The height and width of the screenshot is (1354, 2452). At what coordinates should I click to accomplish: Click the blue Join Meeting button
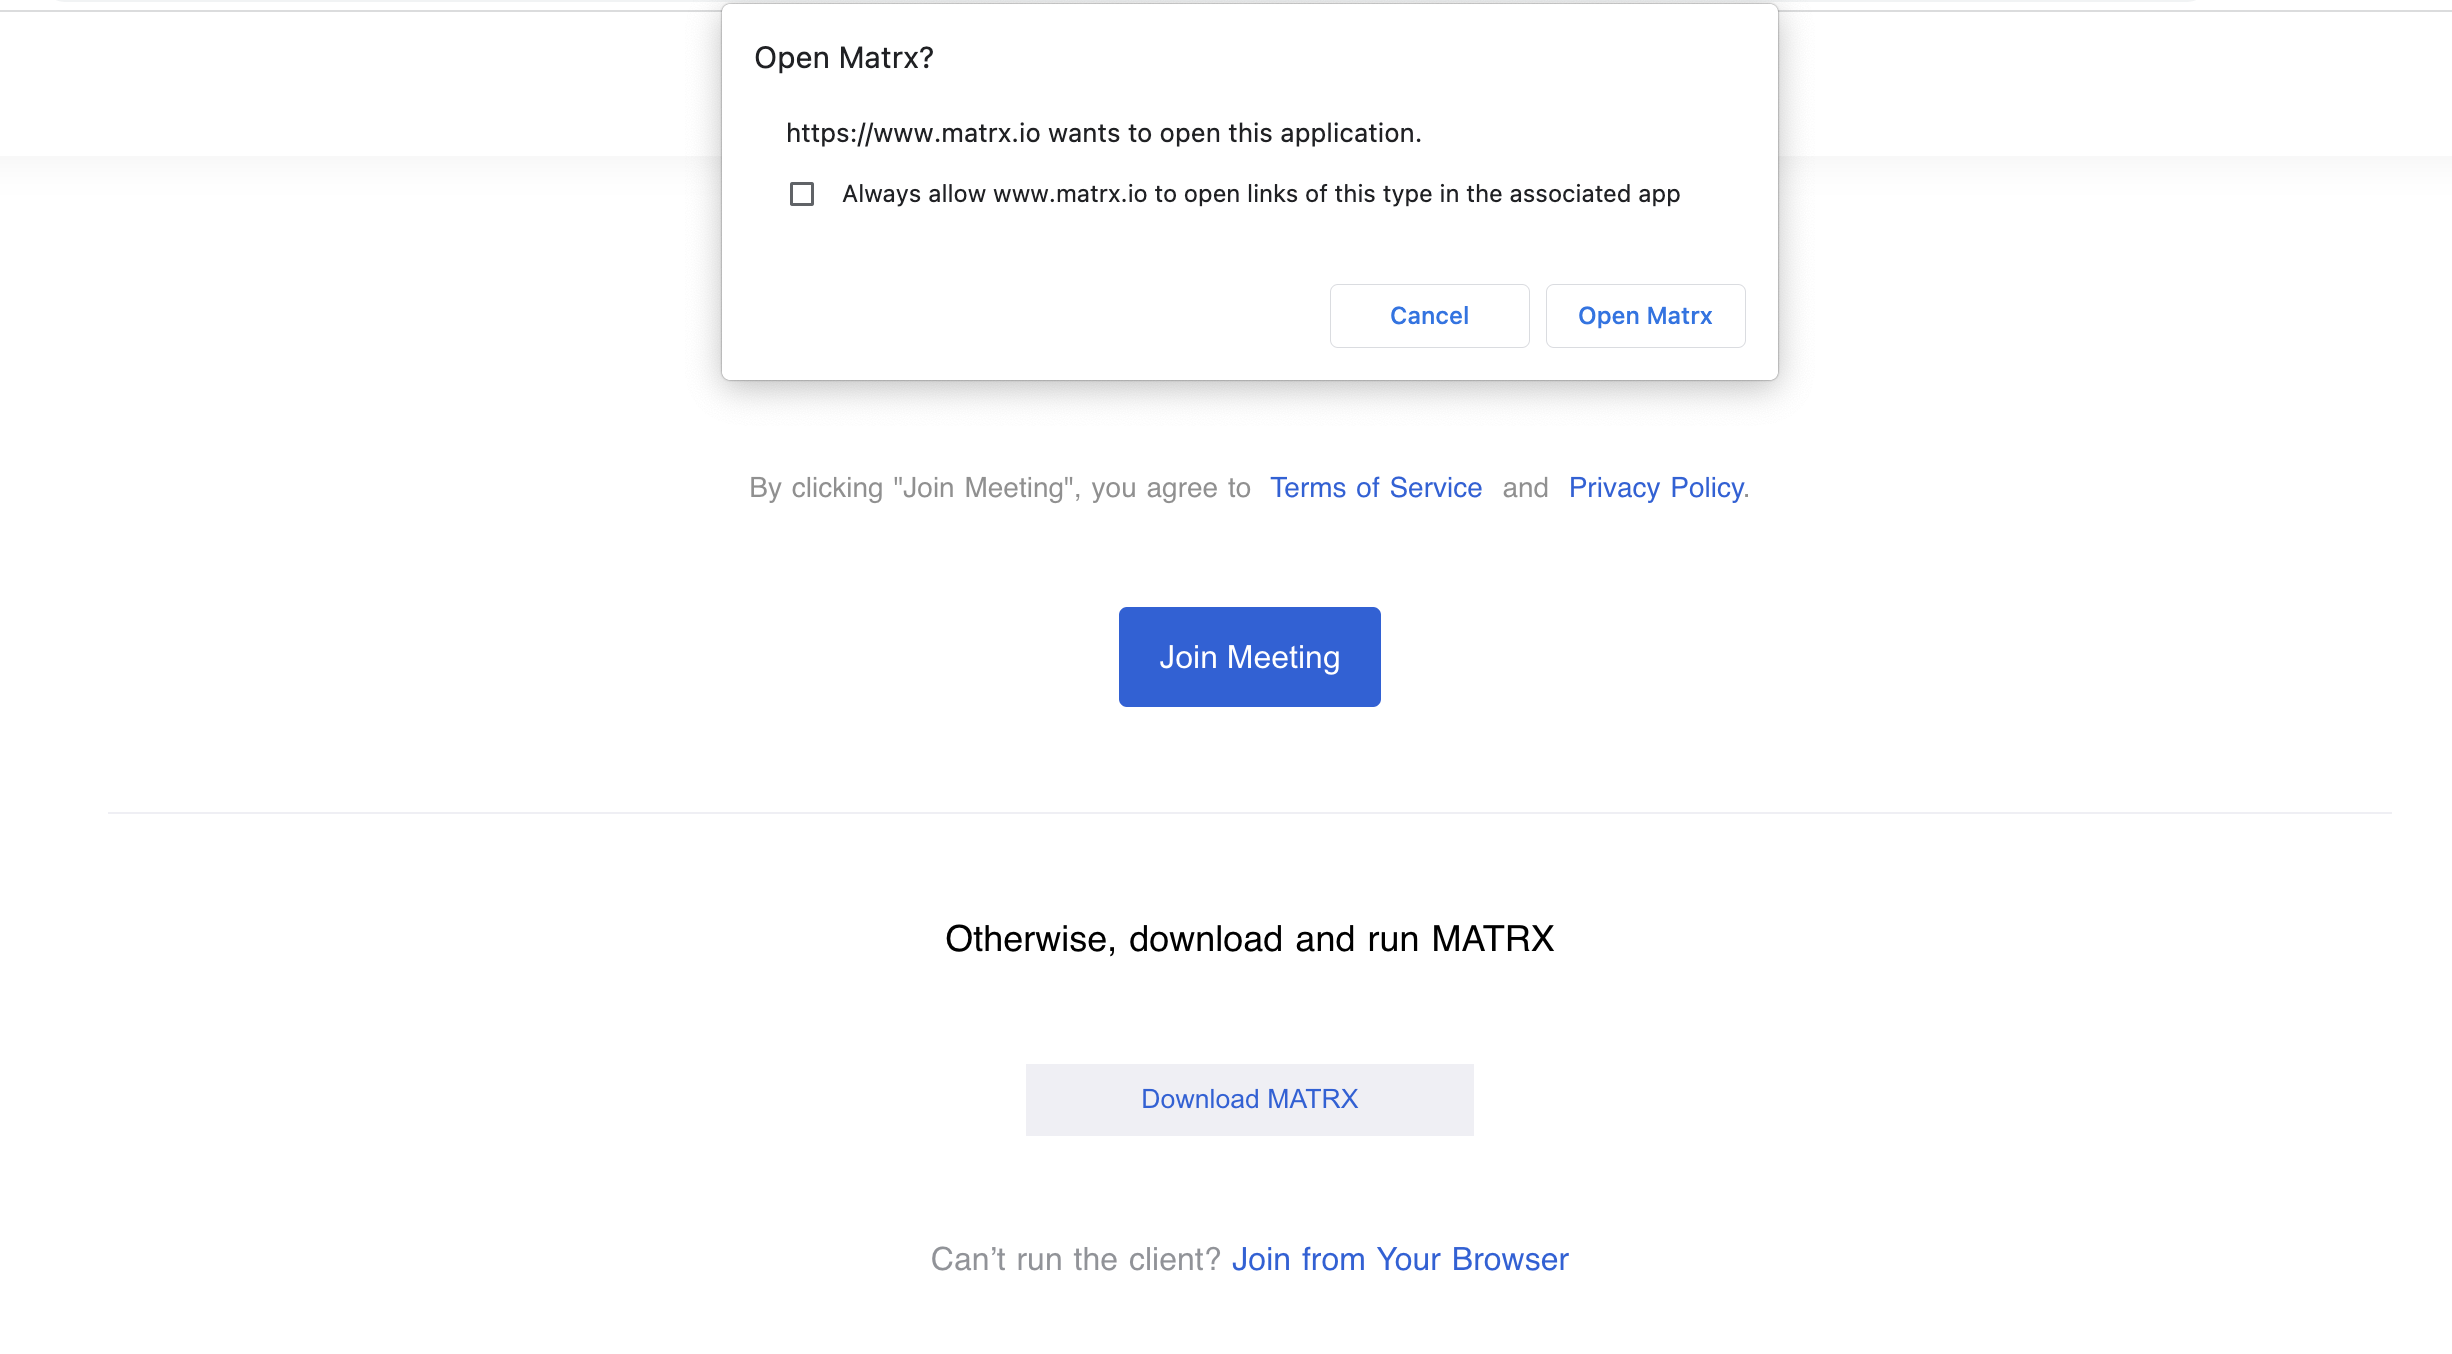pos(1249,657)
